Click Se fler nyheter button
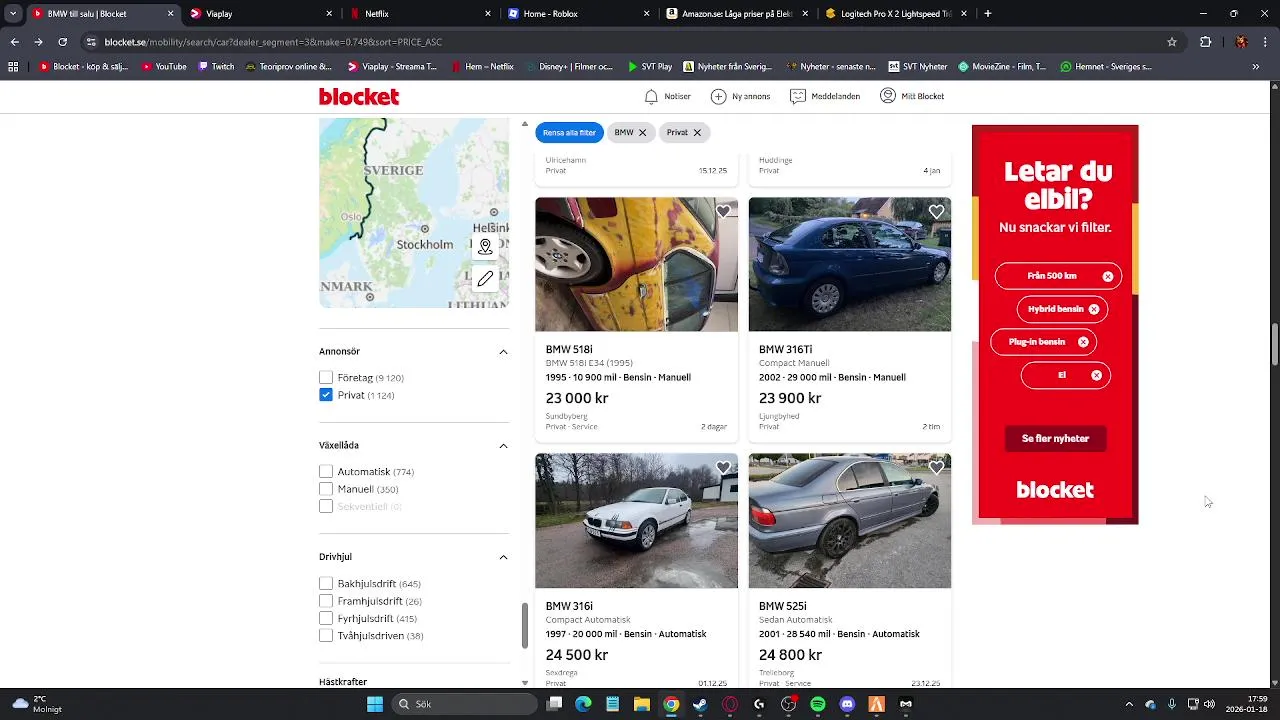Screen dimensions: 1280x720 1055,439
